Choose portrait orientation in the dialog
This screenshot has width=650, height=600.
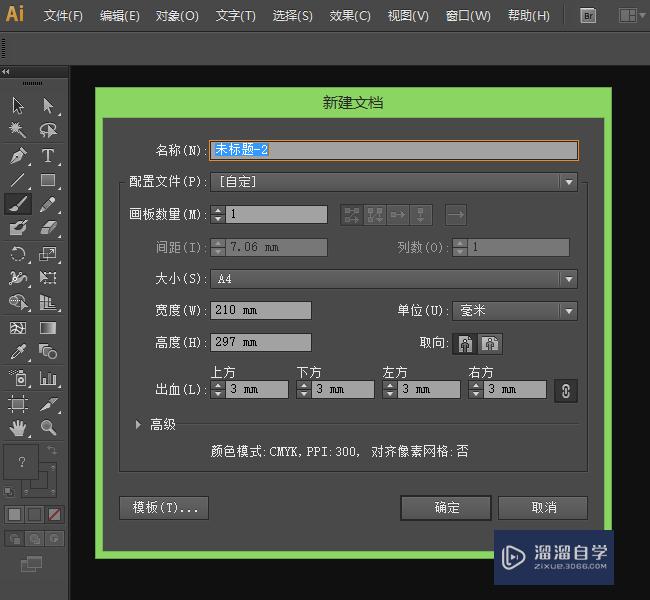coord(465,344)
